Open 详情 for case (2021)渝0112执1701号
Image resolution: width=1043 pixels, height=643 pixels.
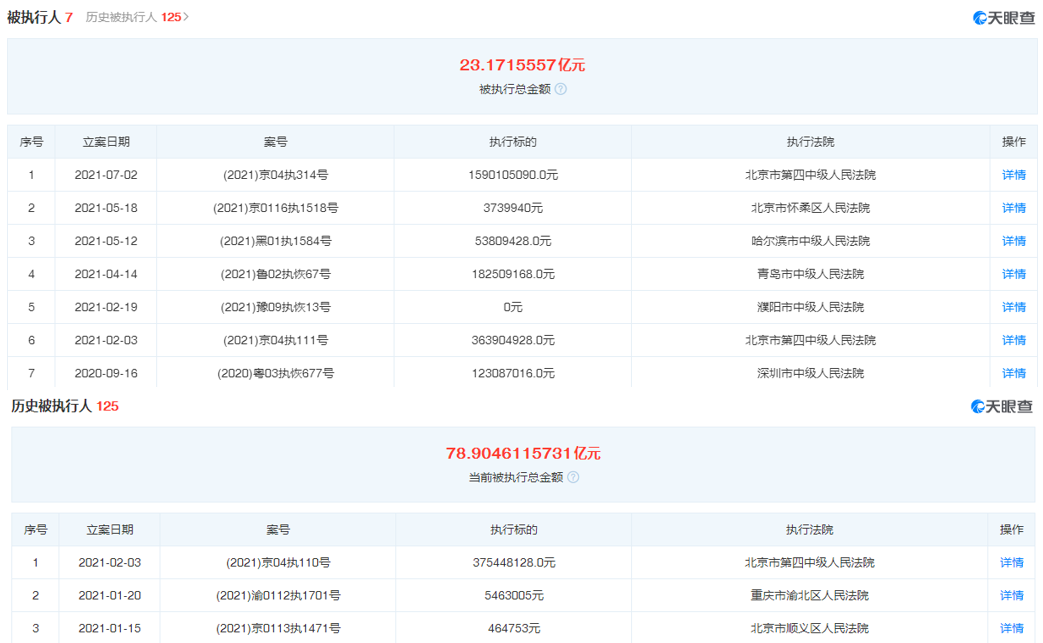pos(1011,596)
